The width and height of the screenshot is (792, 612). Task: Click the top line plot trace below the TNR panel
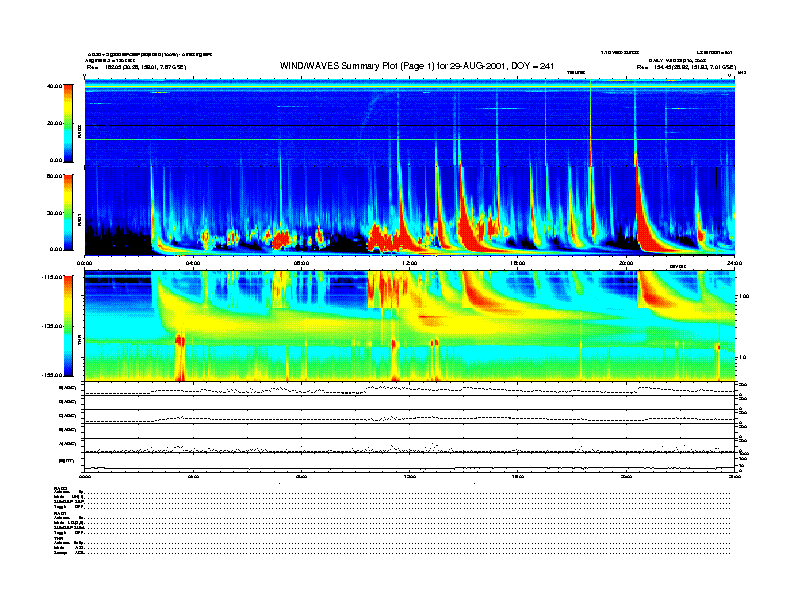coord(410,389)
